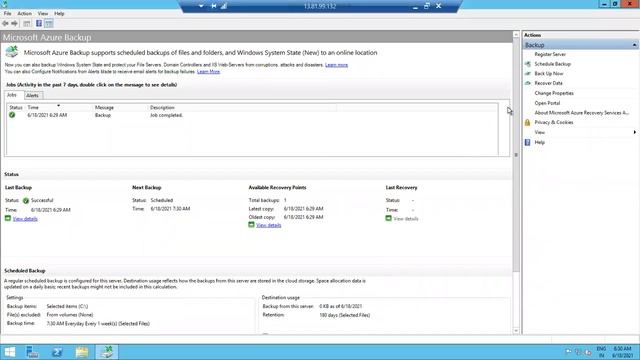Open the View menu

tap(42, 13)
